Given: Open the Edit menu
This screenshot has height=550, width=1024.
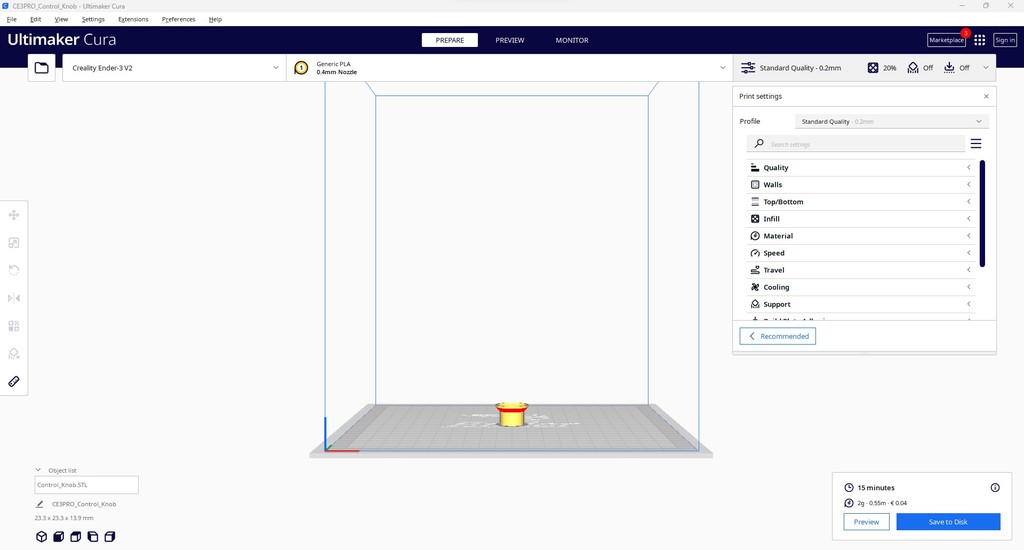Looking at the screenshot, I should [35, 20].
